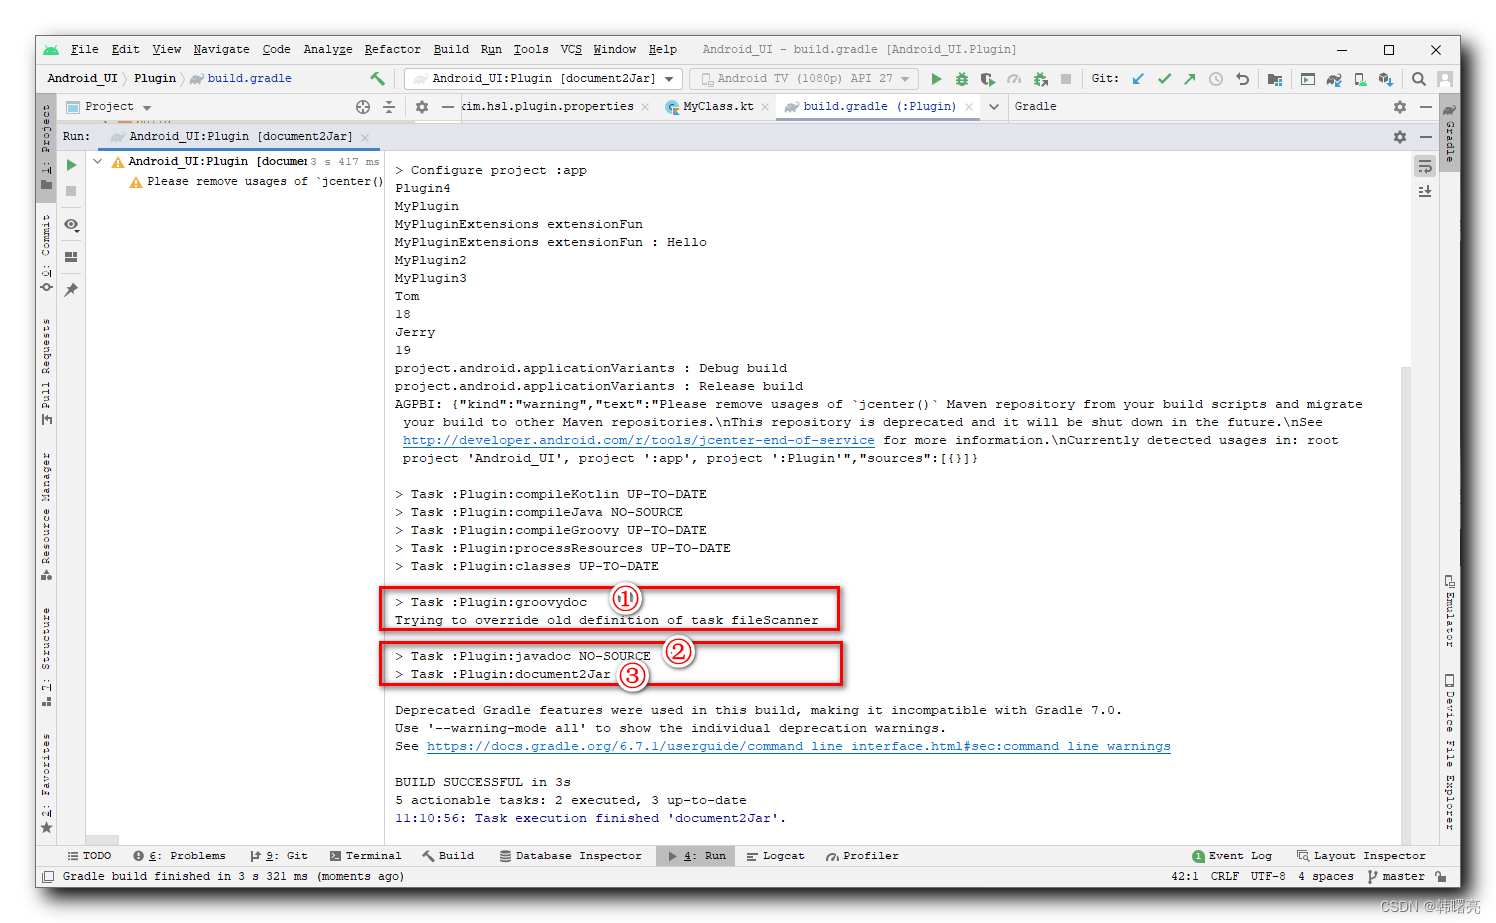Open the Refactor menu
Image resolution: width=1496 pixels, height=923 pixels.
(393, 49)
